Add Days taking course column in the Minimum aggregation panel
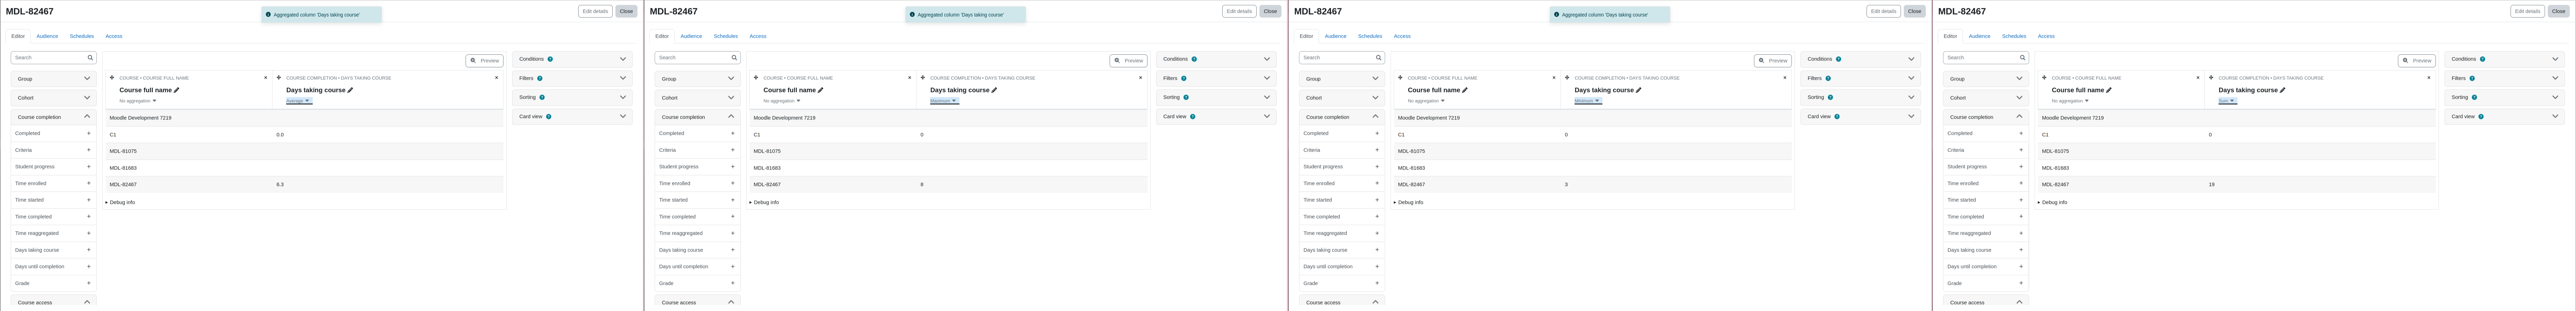Viewport: 2576px width, 311px height. [x=1376, y=250]
